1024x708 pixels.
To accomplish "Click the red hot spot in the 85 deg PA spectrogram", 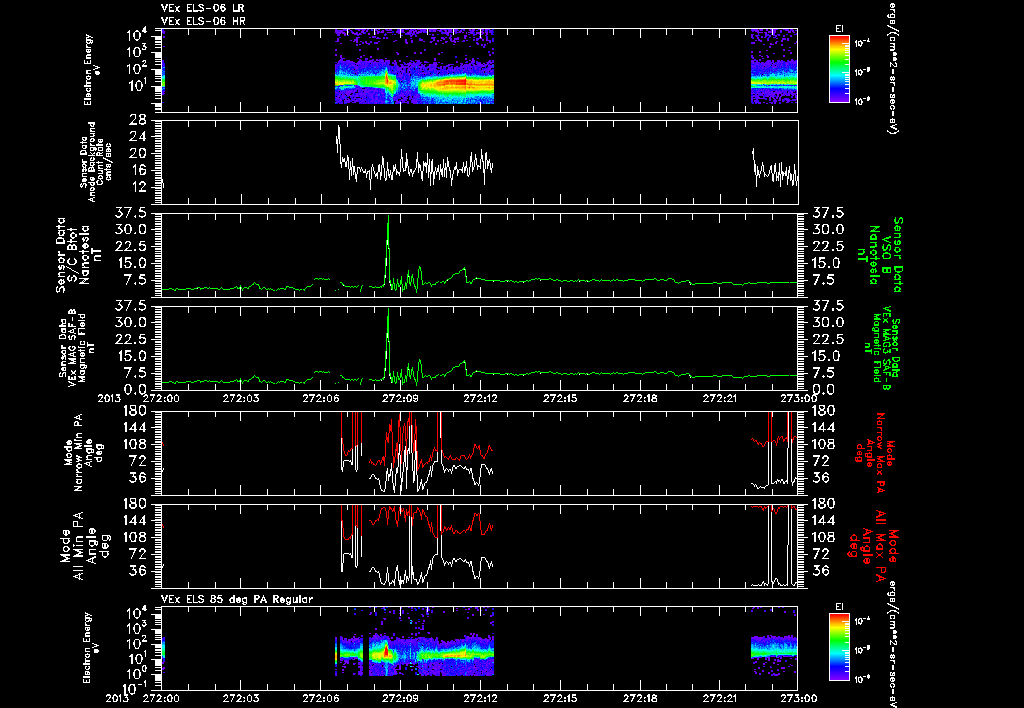I will point(386,651).
